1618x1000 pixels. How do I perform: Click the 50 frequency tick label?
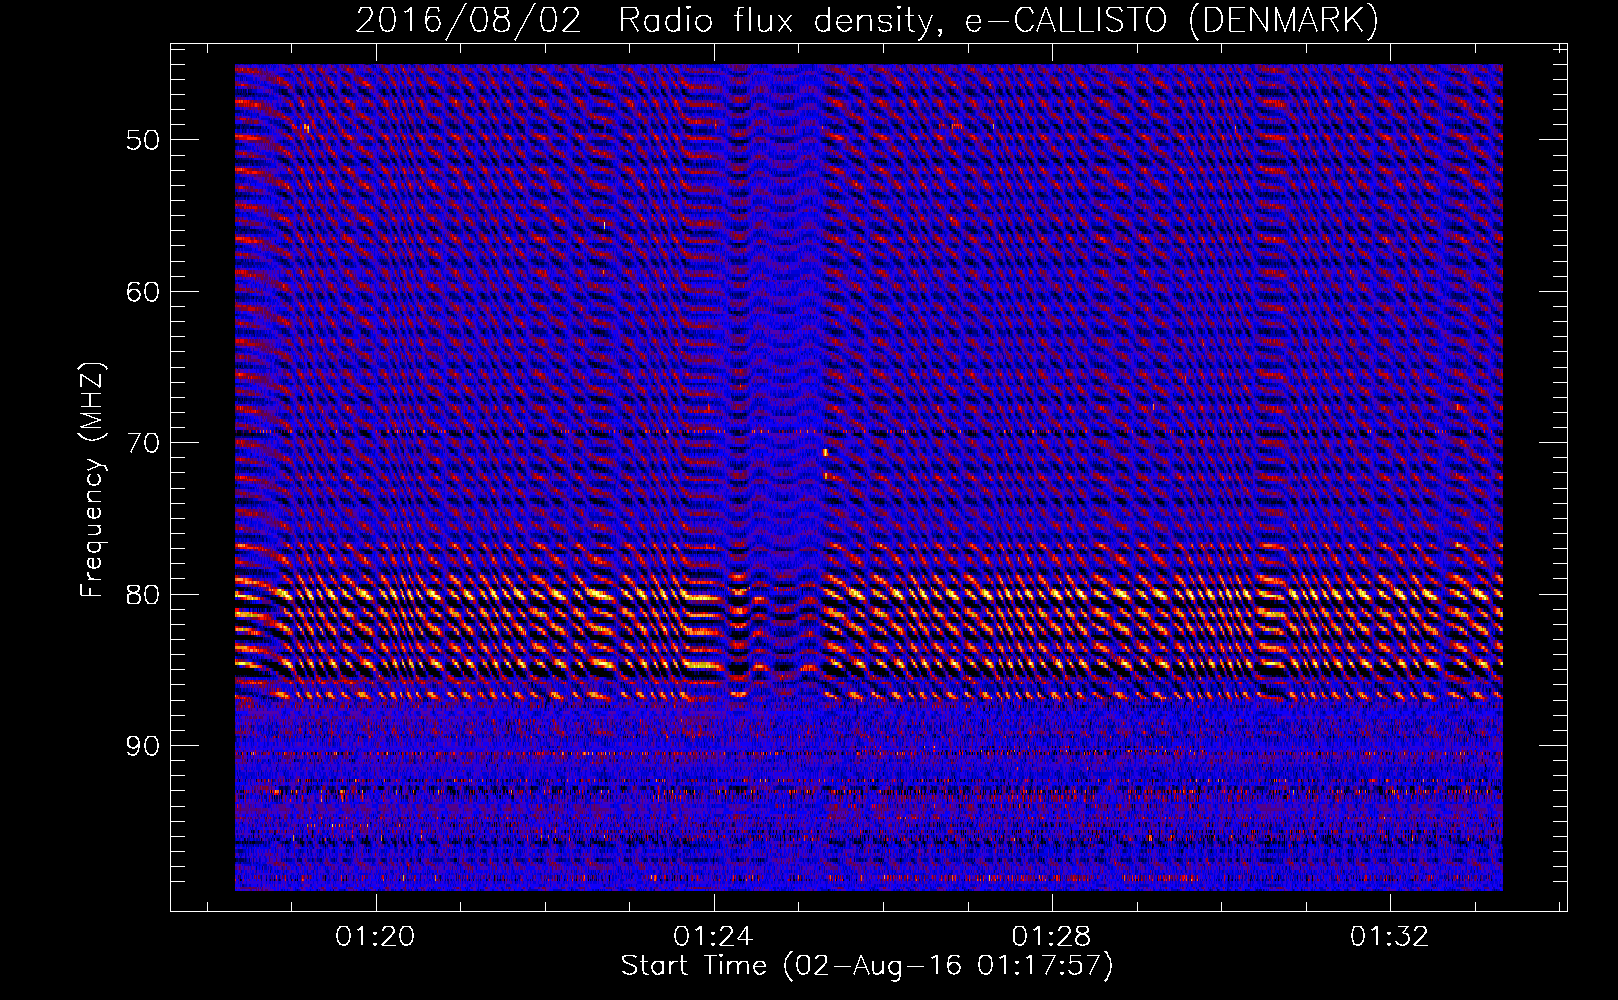tap(142, 140)
